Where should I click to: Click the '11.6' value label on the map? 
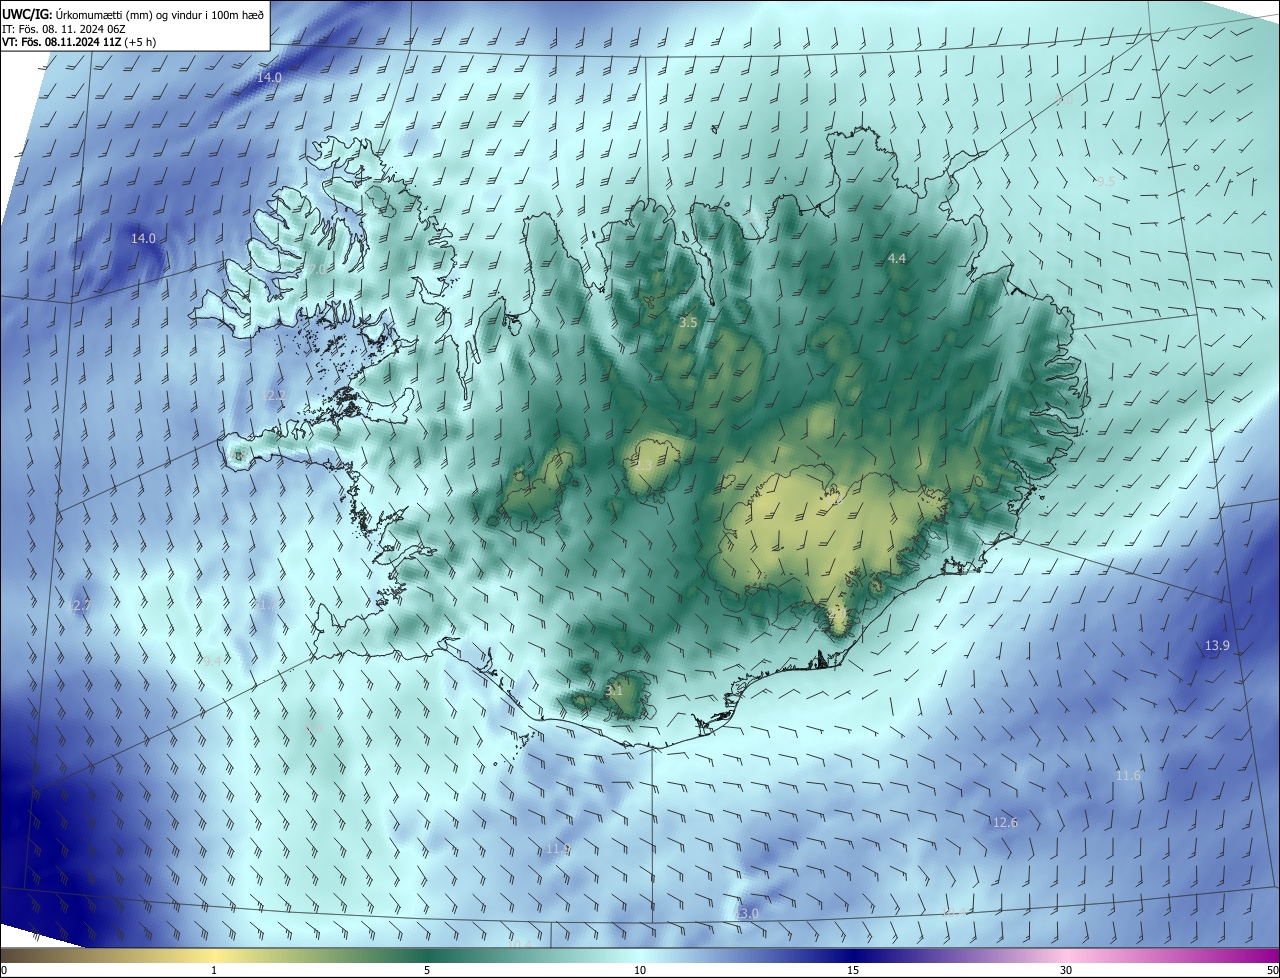pos(1128,775)
